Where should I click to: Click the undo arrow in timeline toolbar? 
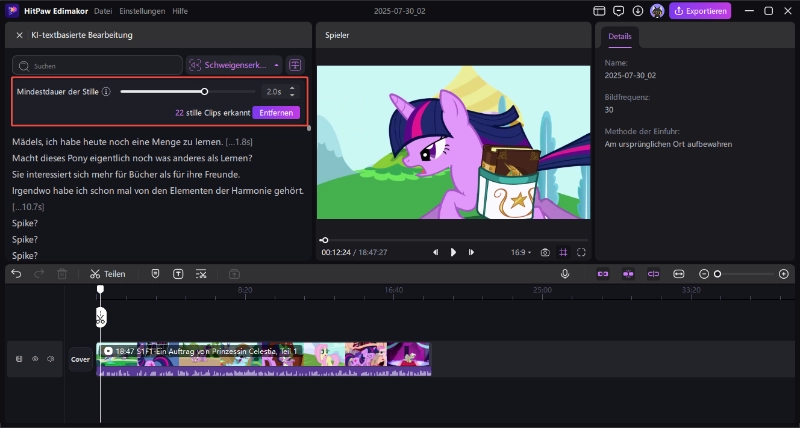pos(16,274)
